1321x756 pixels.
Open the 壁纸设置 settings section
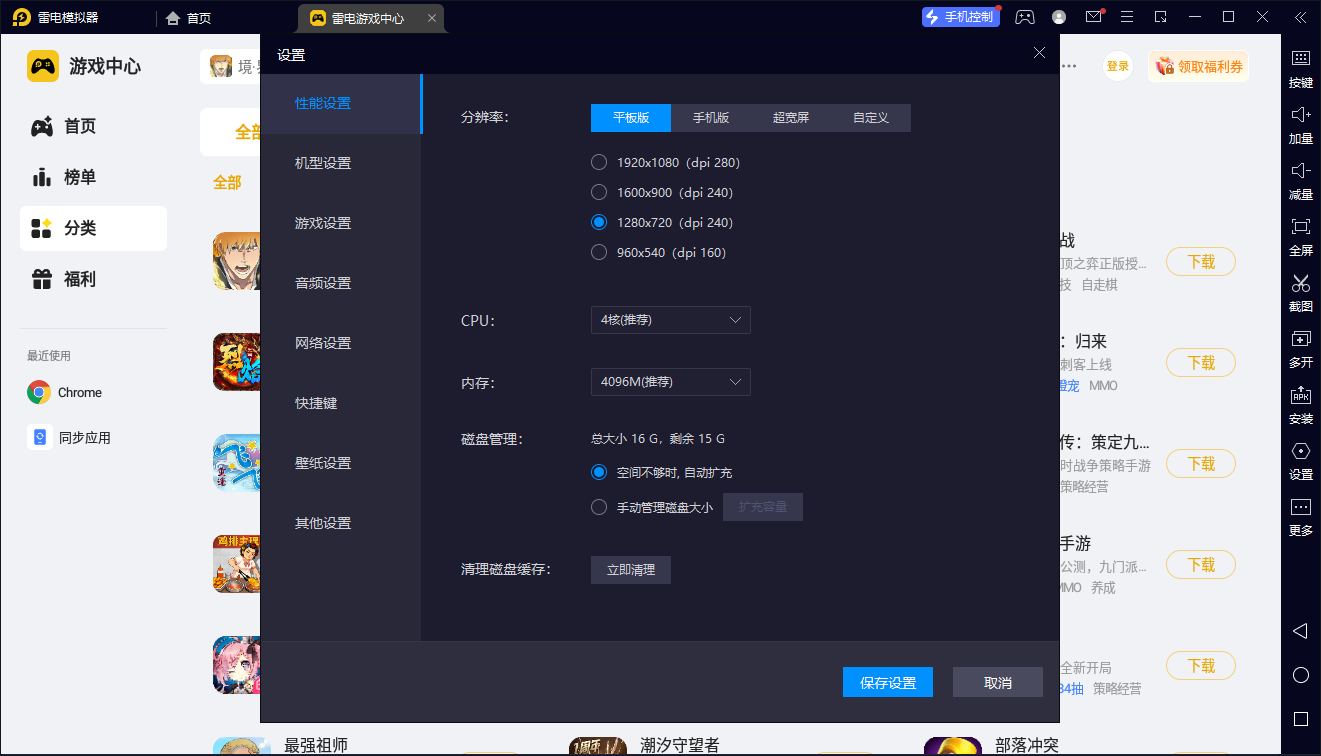pos(320,463)
